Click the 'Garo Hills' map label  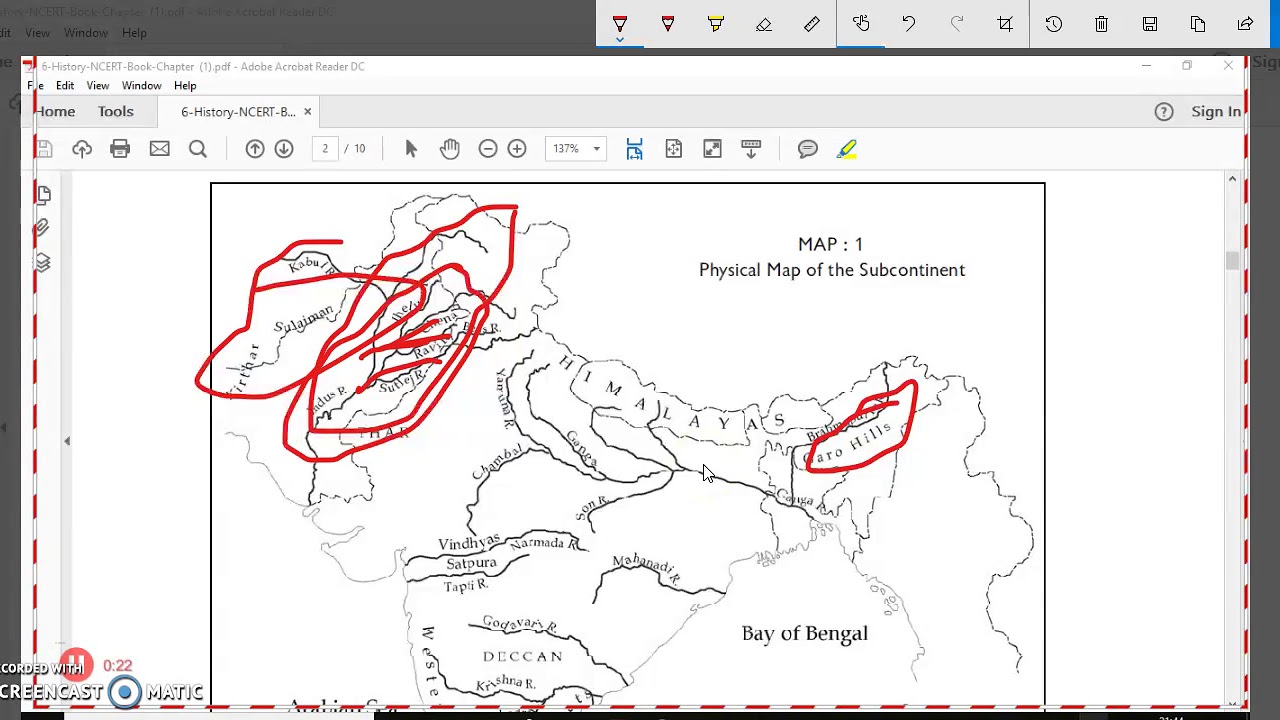coord(848,446)
